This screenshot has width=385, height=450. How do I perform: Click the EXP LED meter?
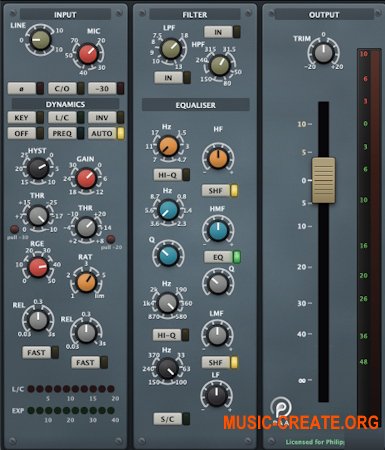71,410
